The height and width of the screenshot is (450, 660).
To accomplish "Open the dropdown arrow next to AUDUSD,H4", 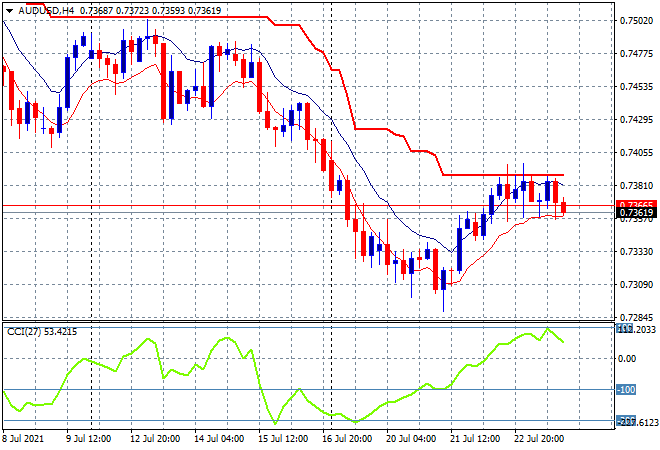I will click(9, 11).
